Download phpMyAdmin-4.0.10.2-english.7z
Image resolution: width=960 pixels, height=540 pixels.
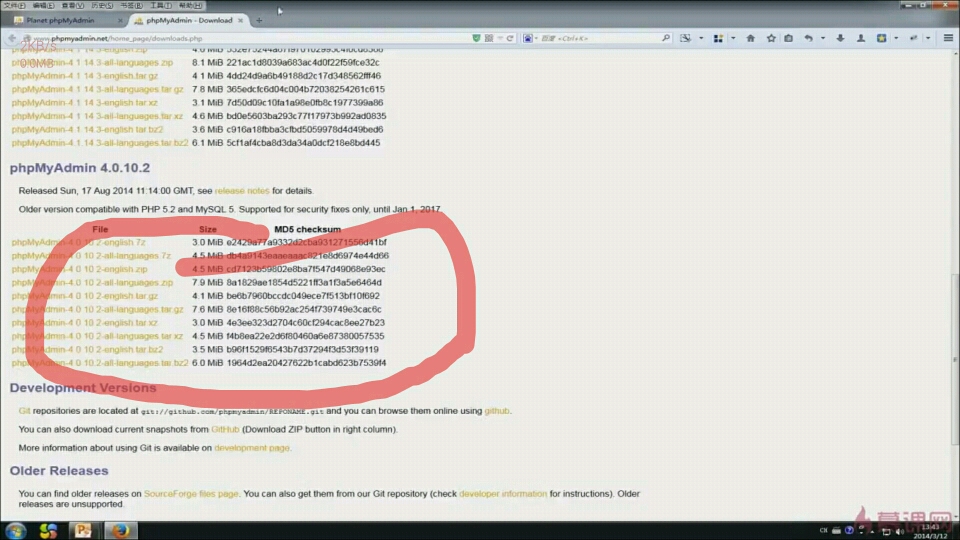click(78, 242)
